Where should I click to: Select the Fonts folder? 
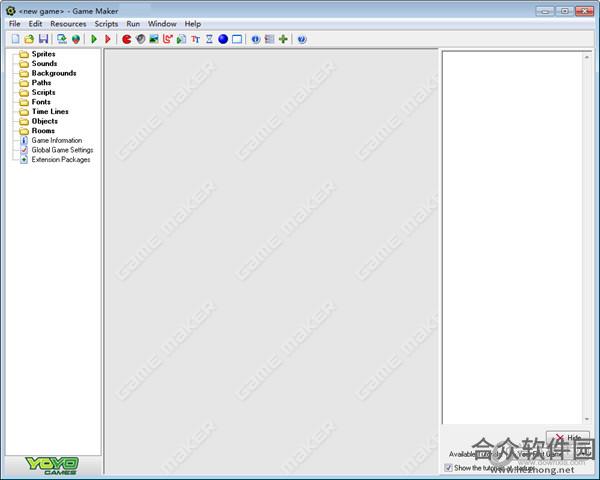pyautogui.click(x=41, y=102)
